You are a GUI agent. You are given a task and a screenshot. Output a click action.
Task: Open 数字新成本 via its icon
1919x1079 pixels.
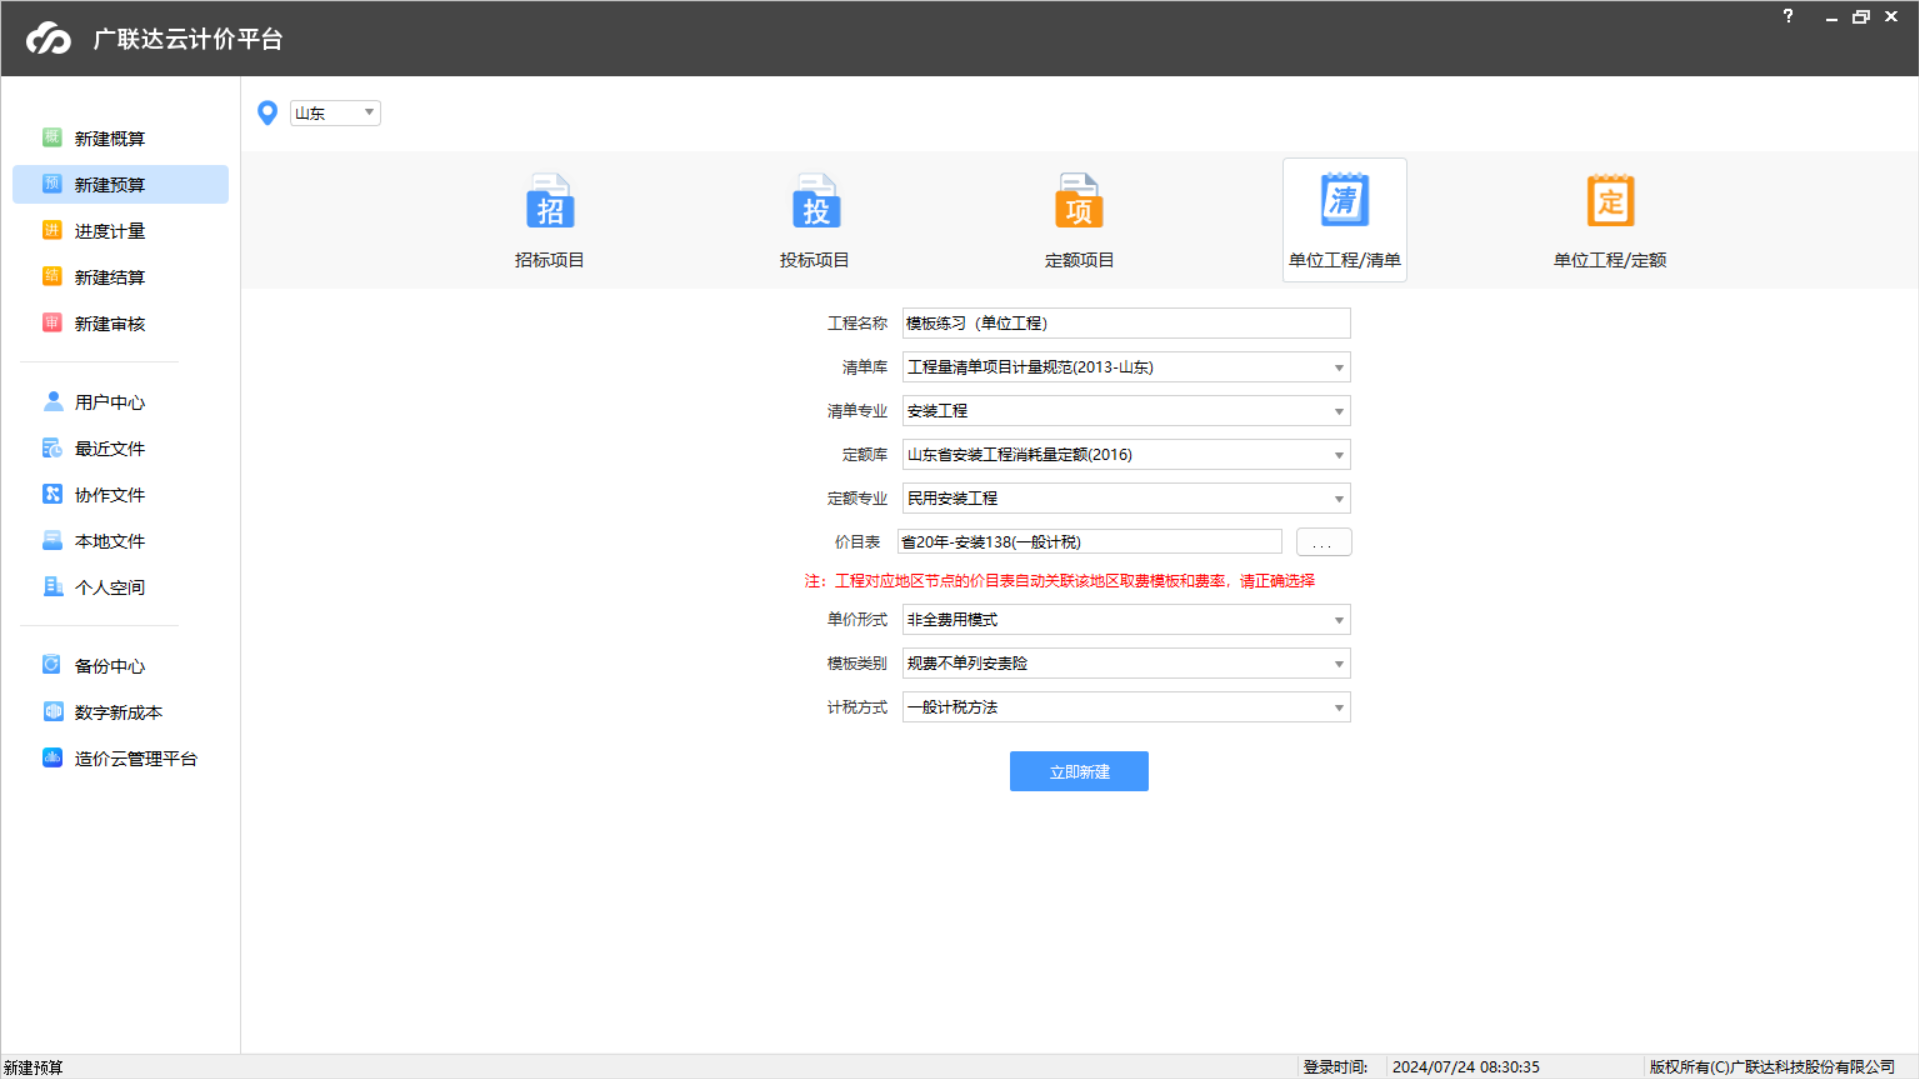coord(52,712)
